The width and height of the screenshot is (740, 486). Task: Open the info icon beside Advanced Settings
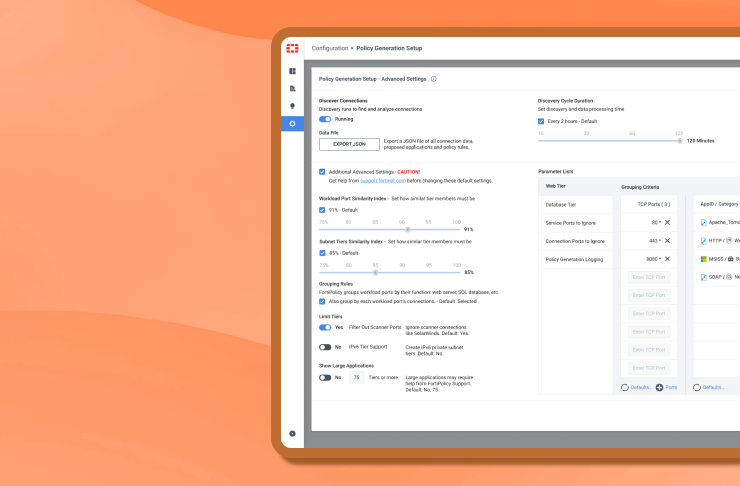433,79
